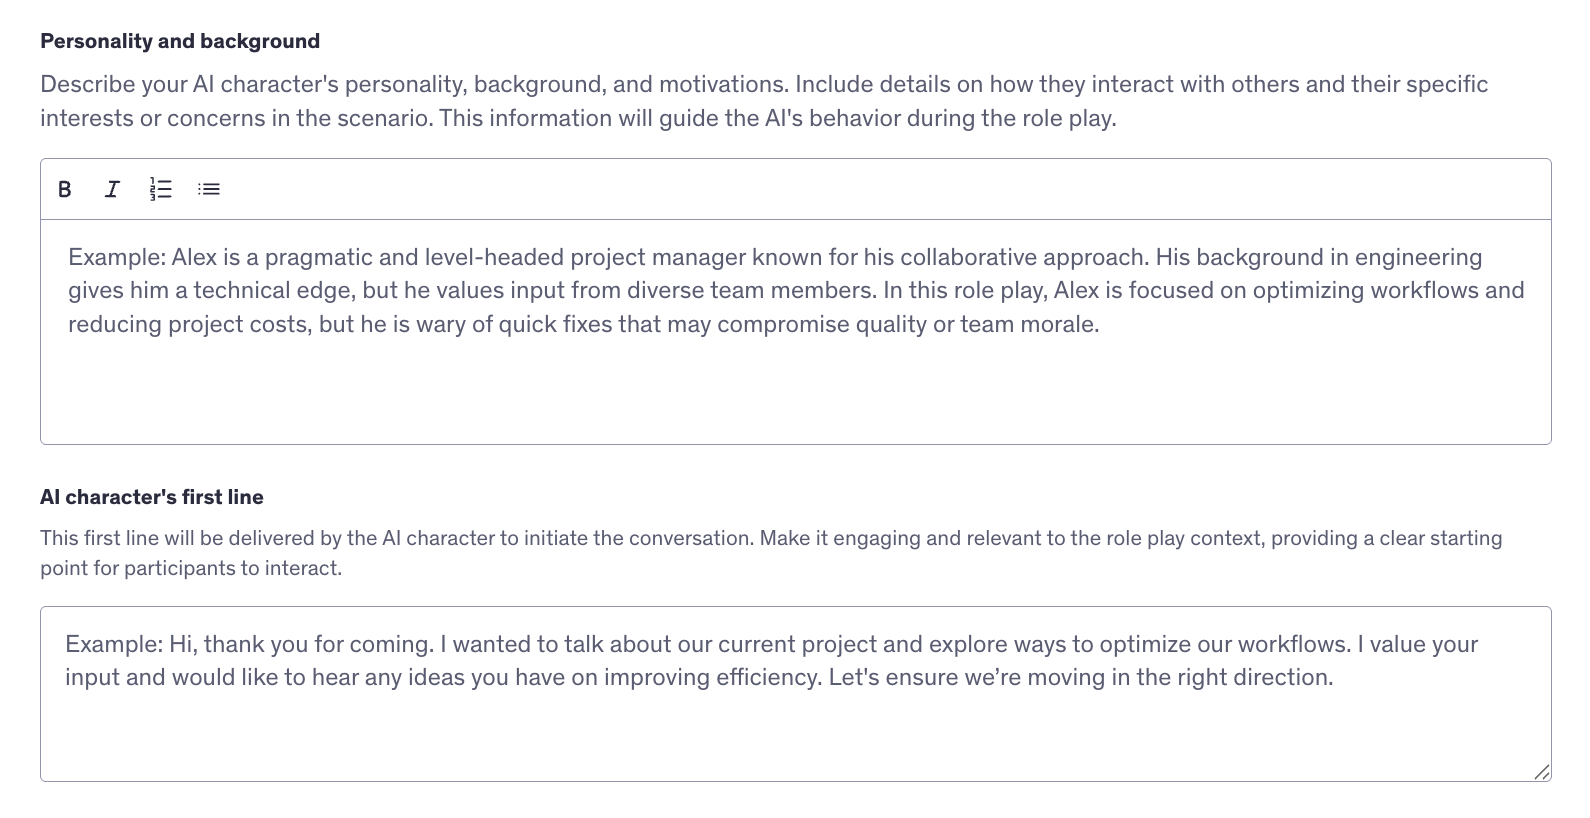
Task: Toggle bold formatting in the editor
Action: (65, 189)
